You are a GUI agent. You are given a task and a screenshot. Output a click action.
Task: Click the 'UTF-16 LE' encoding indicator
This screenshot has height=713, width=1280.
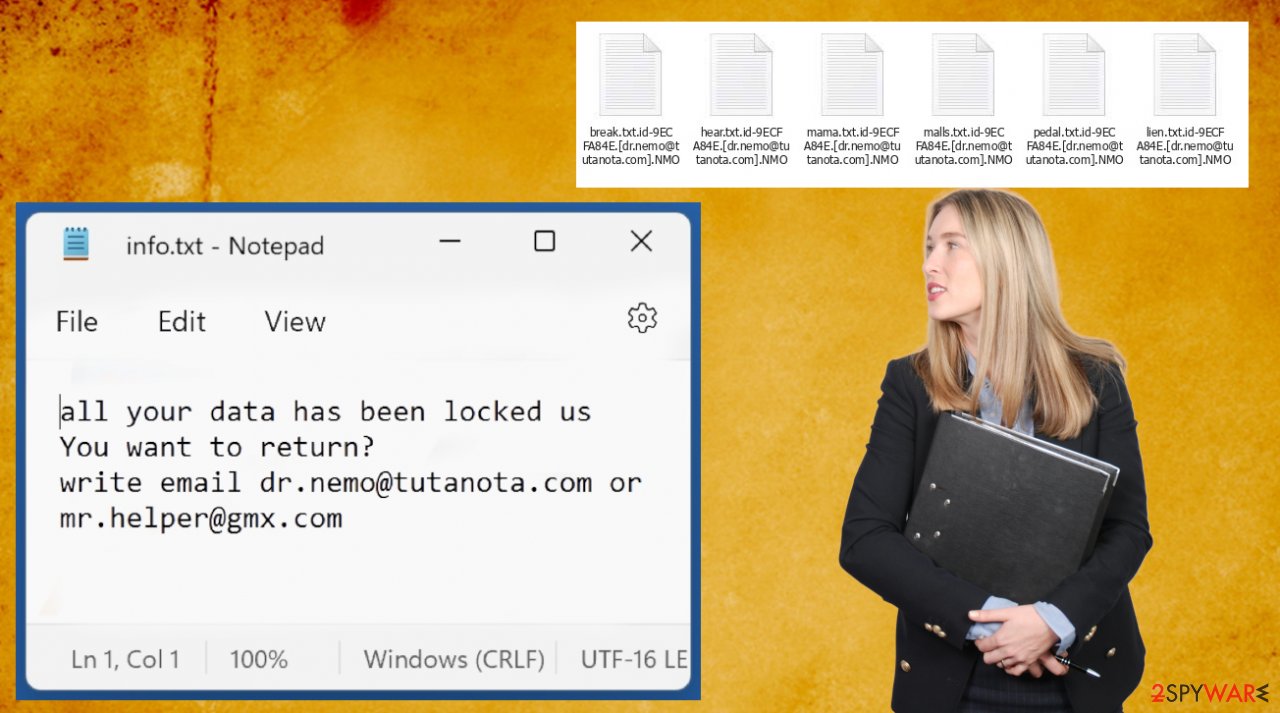coord(634,659)
